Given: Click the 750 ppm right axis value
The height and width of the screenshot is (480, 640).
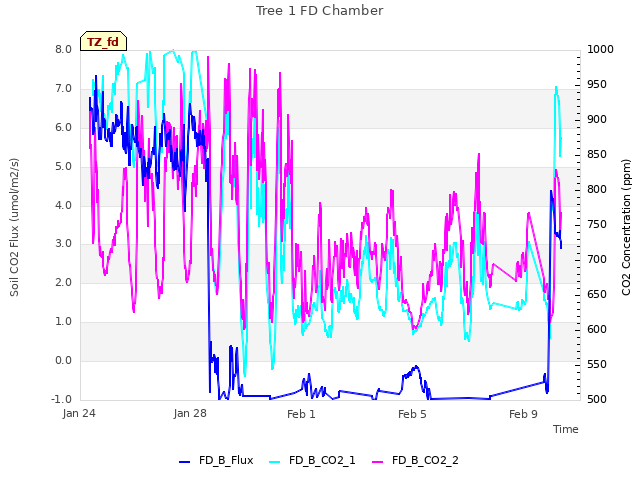Looking at the screenshot, I should pos(597,224).
